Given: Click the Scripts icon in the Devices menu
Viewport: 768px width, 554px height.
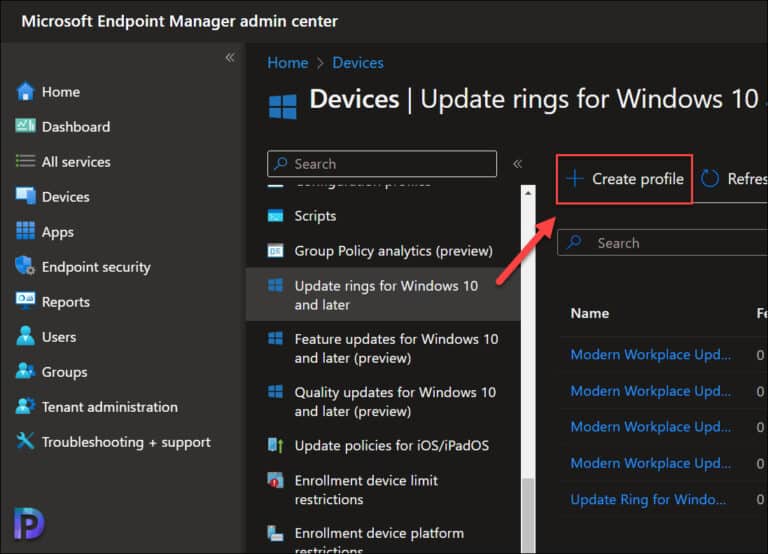Looking at the screenshot, I should pos(275,216).
